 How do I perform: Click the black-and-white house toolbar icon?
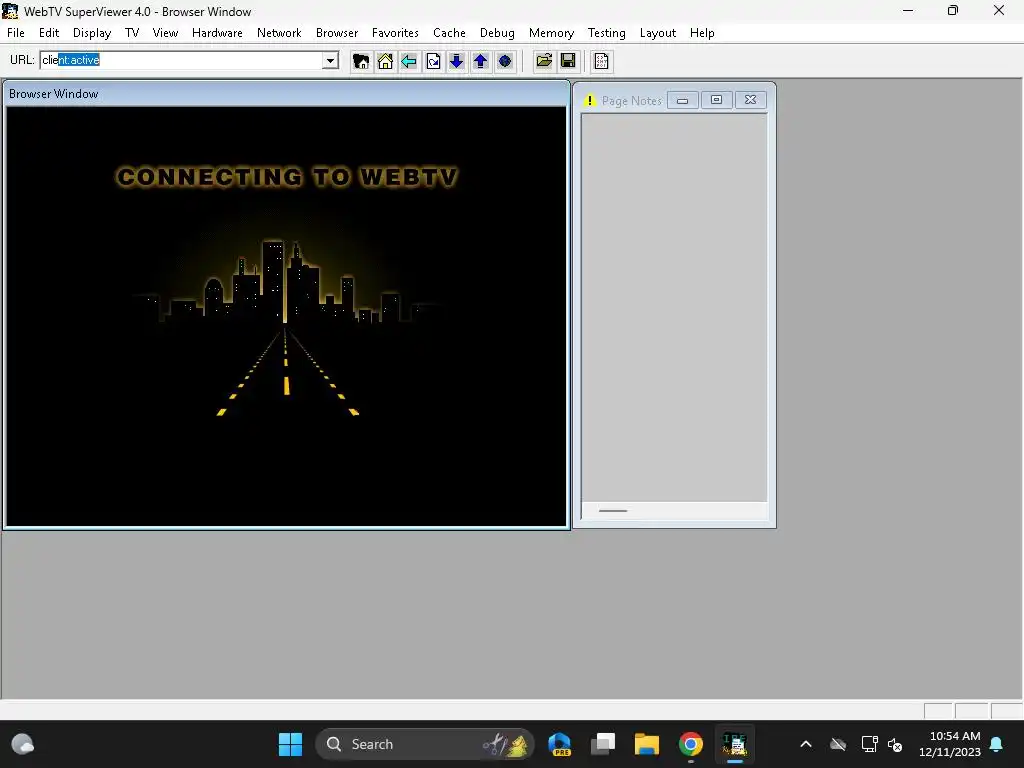360,61
